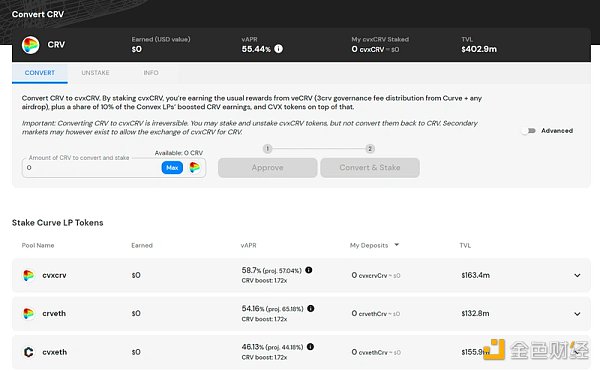Image resolution: width=600 pixels, height=371 pixels.
Task: Open the INFO tab
Action: point(151,73)
